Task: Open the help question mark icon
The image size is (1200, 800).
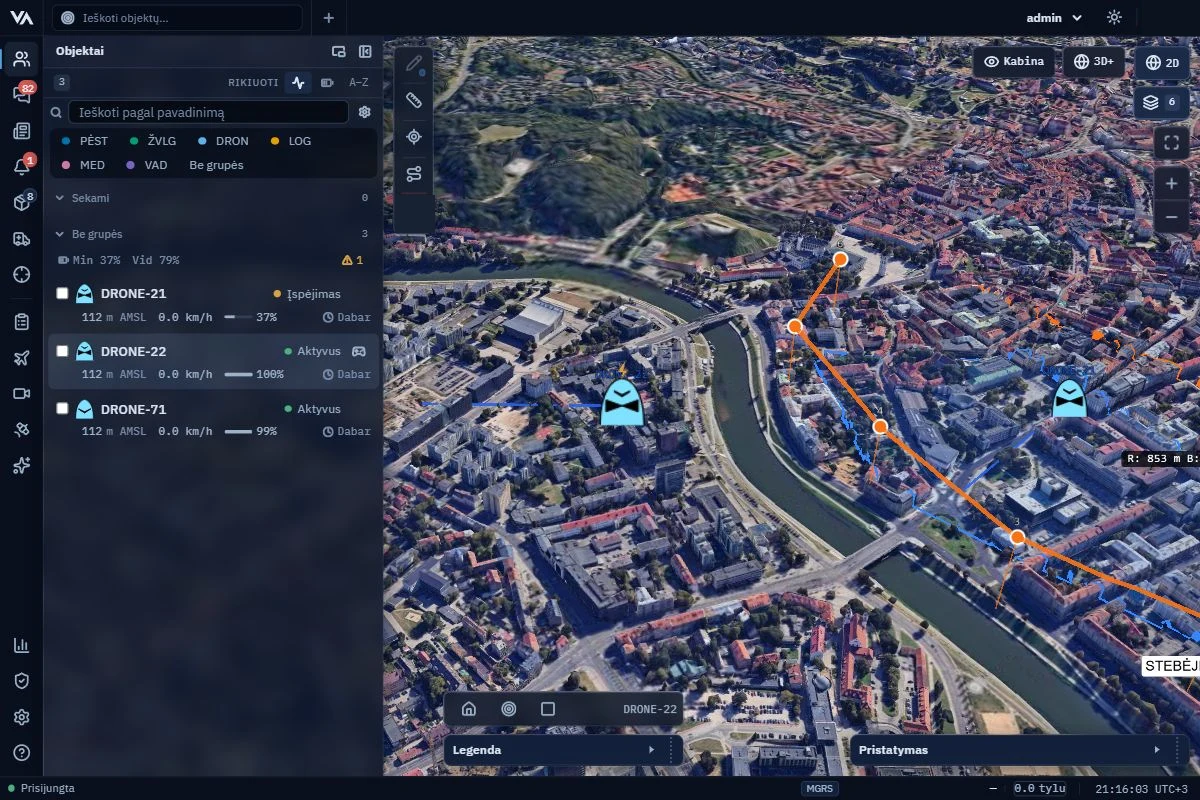Action: point(21,753)
